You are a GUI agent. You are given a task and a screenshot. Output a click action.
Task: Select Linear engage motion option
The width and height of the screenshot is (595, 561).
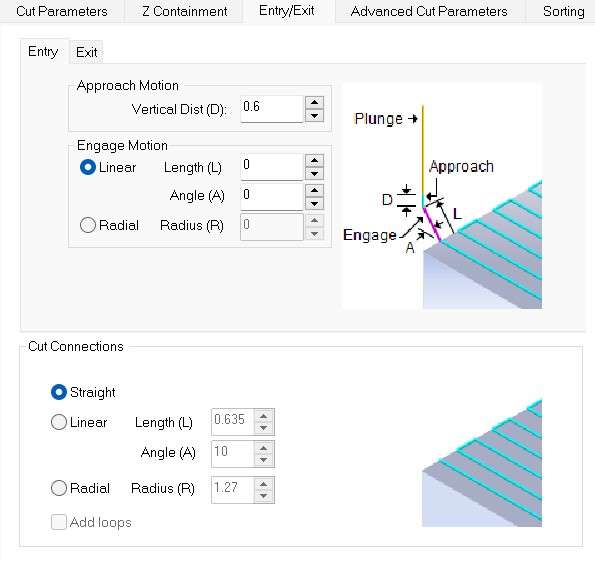point(88,167)
